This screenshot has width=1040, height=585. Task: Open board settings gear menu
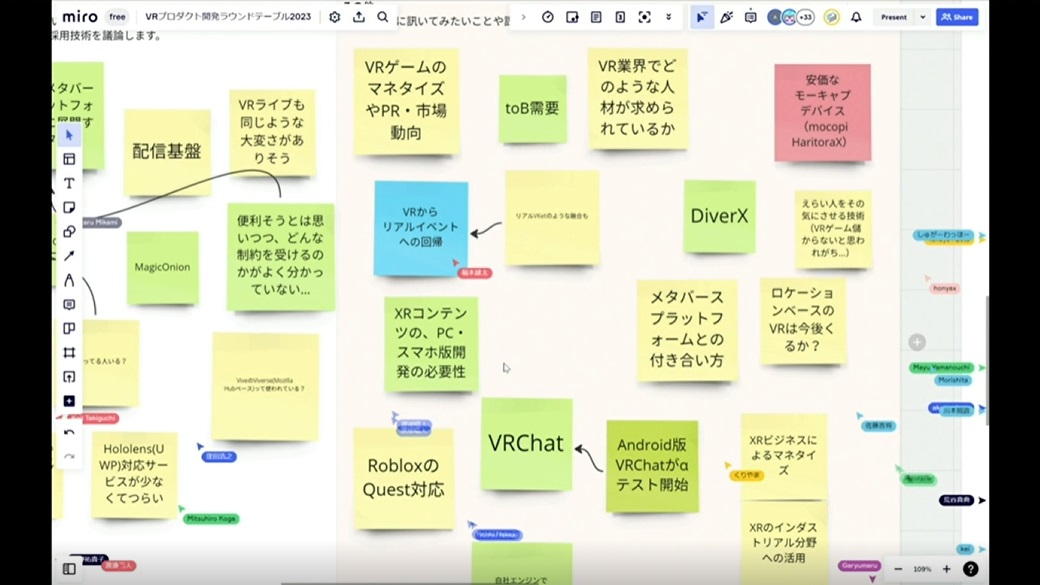coord(335,17)
